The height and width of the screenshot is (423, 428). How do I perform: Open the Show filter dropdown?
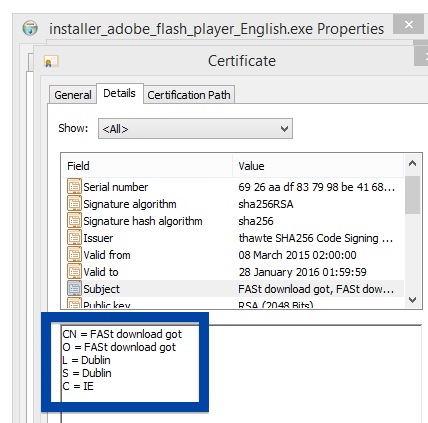point(195,129)
